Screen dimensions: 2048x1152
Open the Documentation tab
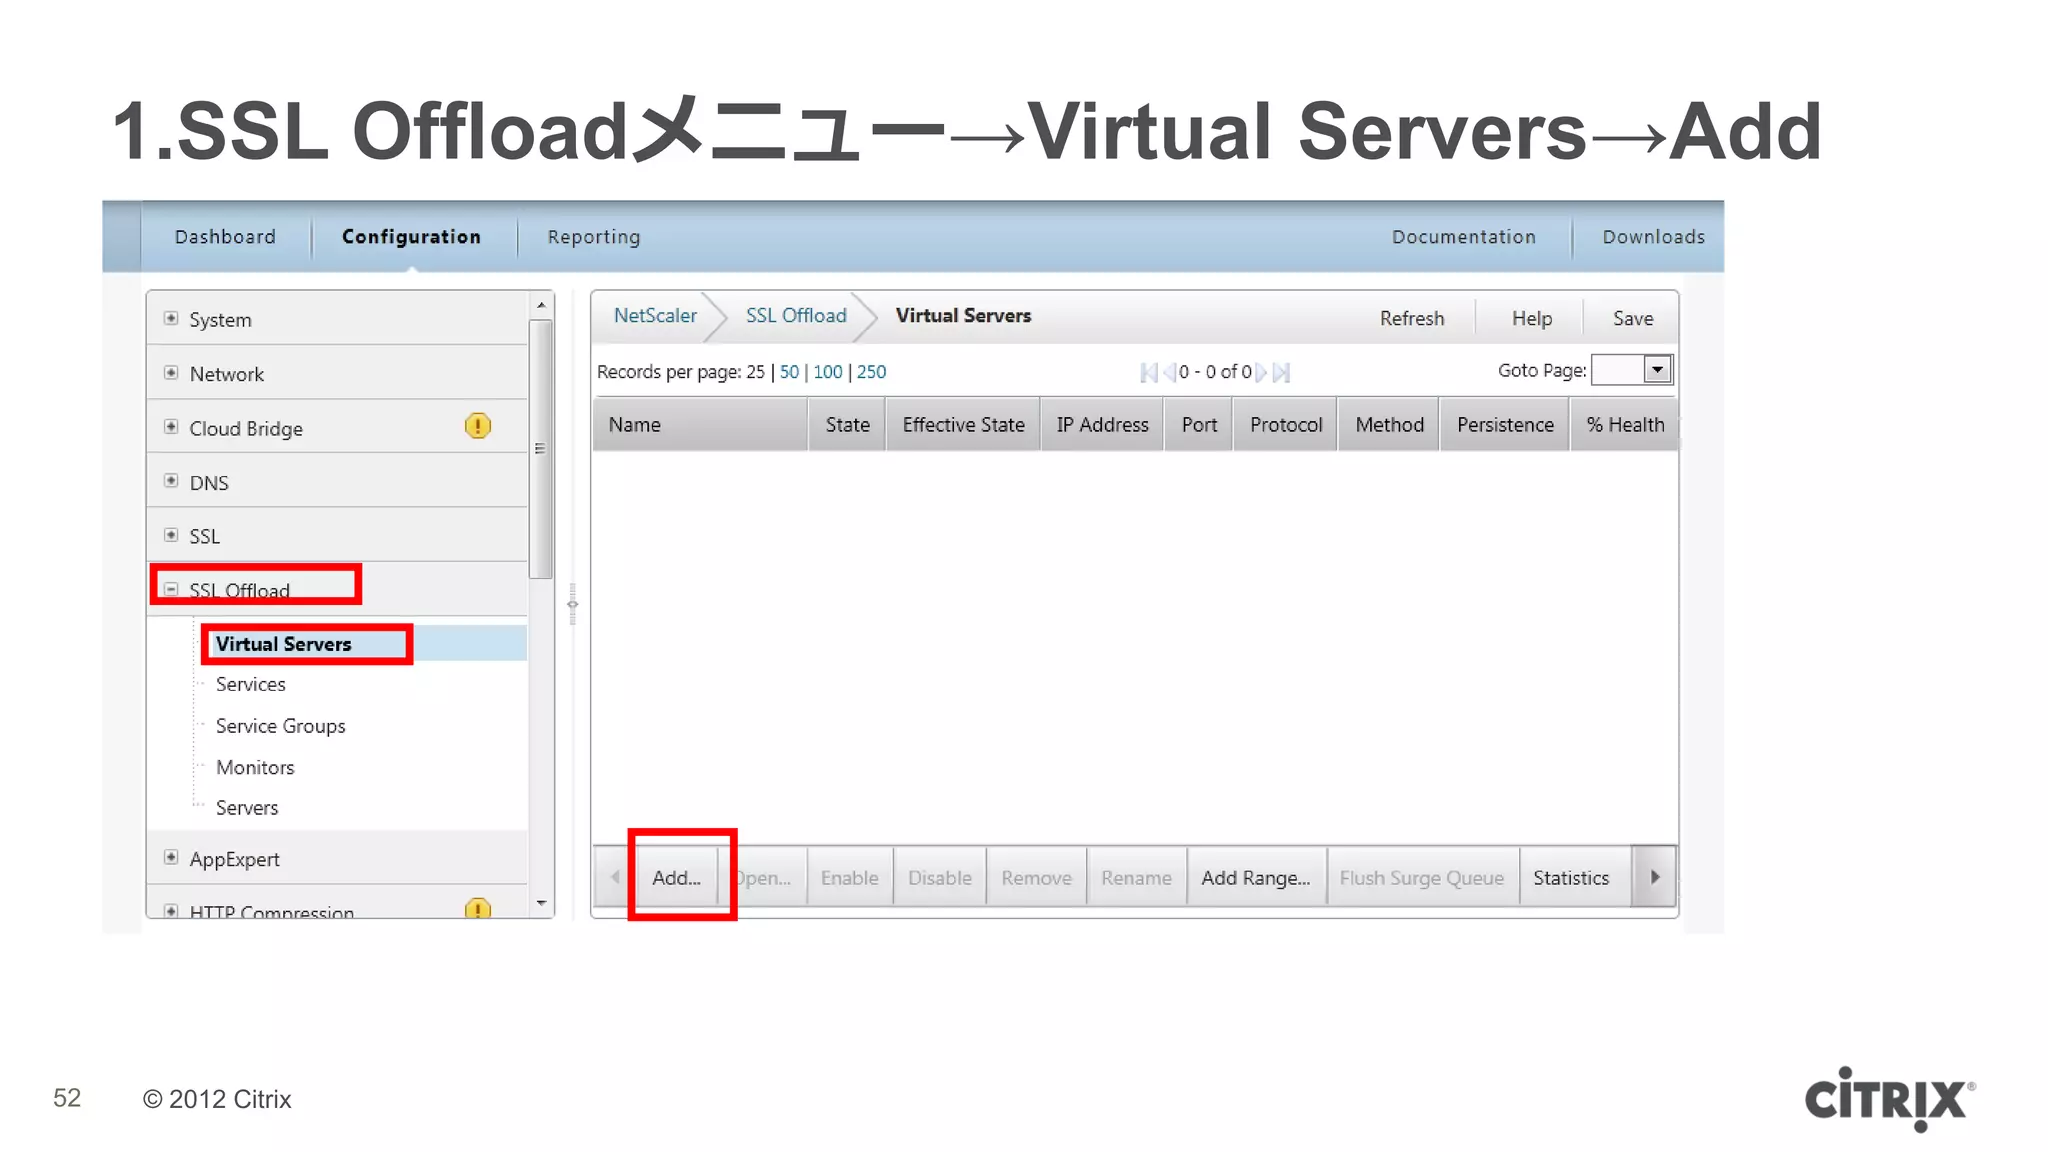click(x=1464, y=237)
